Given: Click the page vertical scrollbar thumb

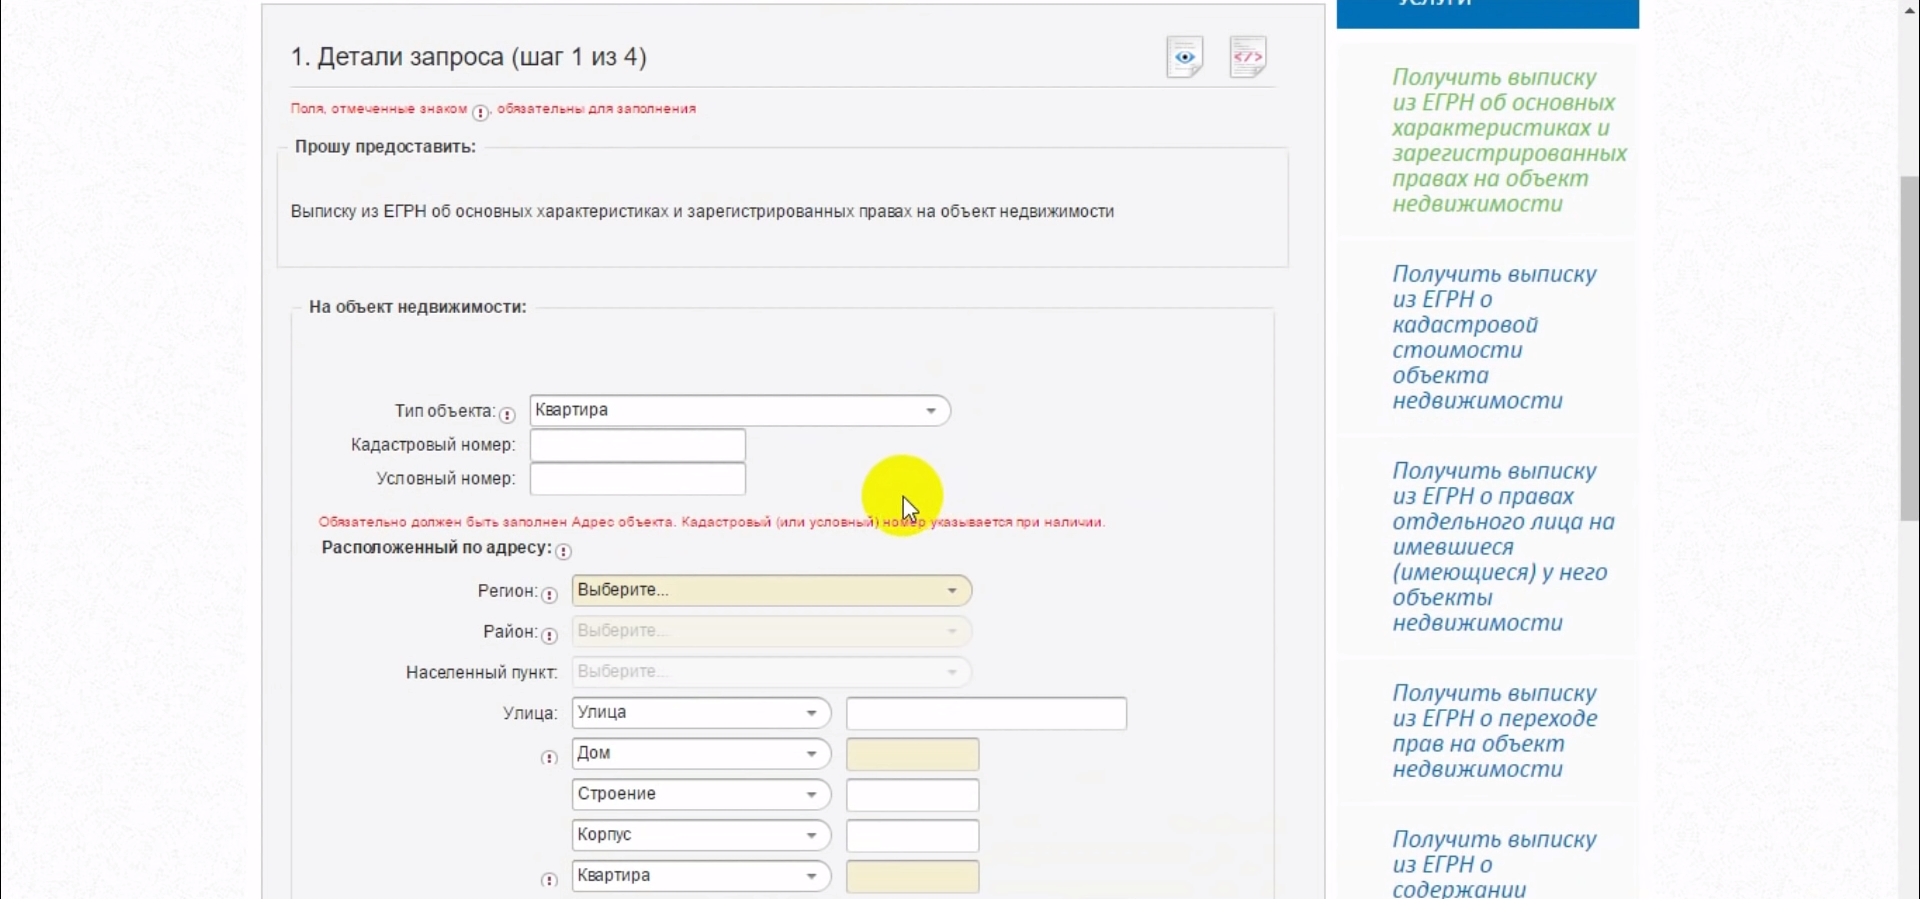Looking at the screenshot, I should (x=1909, y=348).
